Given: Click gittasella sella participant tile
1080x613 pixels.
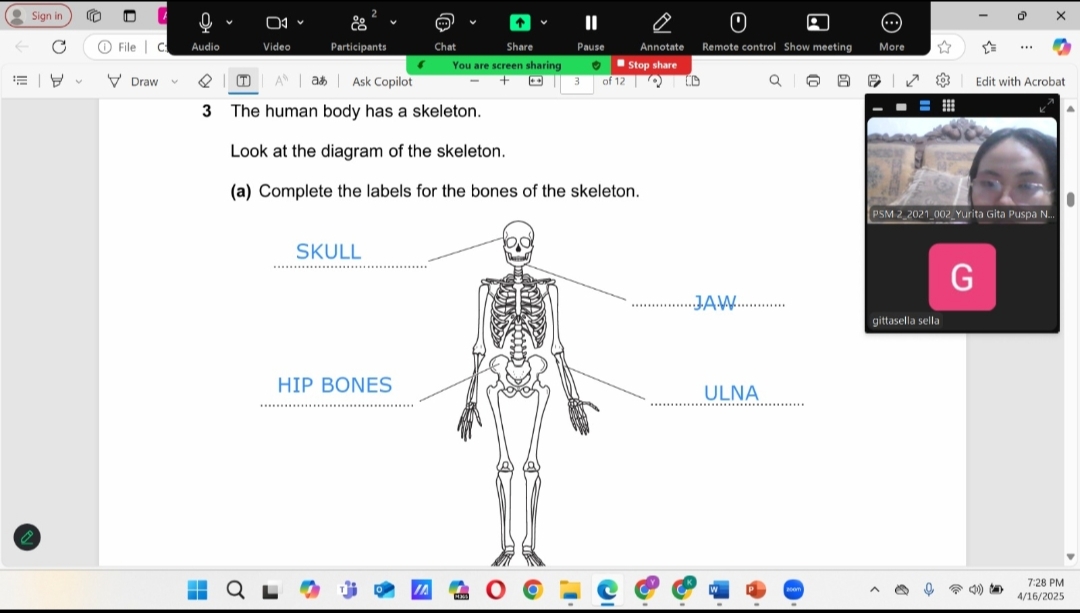Looking at the screenshot, I should coord(962,278).
